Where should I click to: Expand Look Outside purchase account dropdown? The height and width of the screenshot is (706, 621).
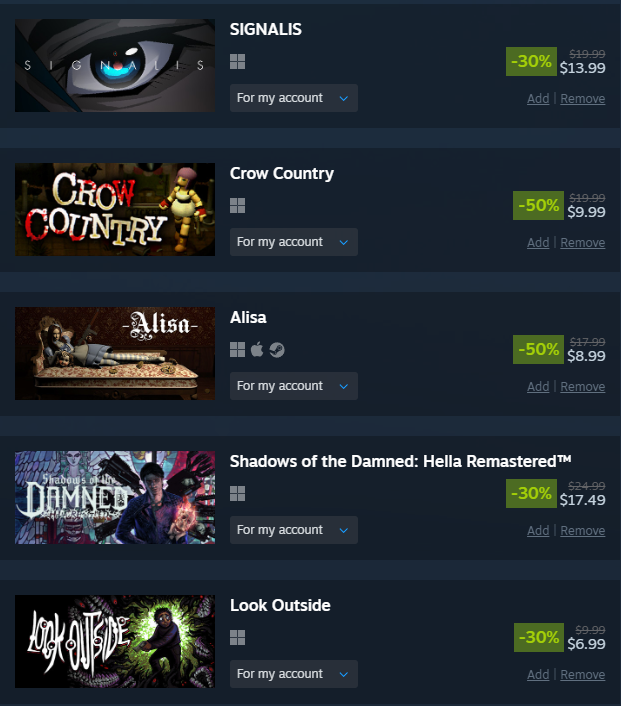(294, 674)
